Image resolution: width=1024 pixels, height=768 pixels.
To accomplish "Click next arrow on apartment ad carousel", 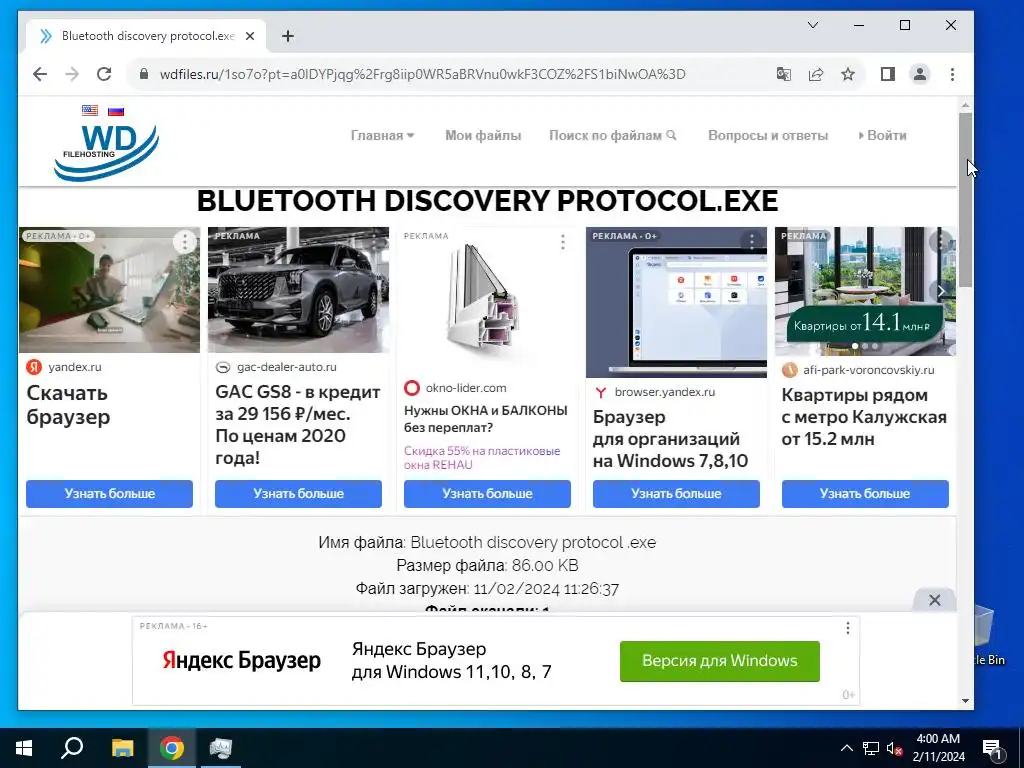I will click(941, 291).
